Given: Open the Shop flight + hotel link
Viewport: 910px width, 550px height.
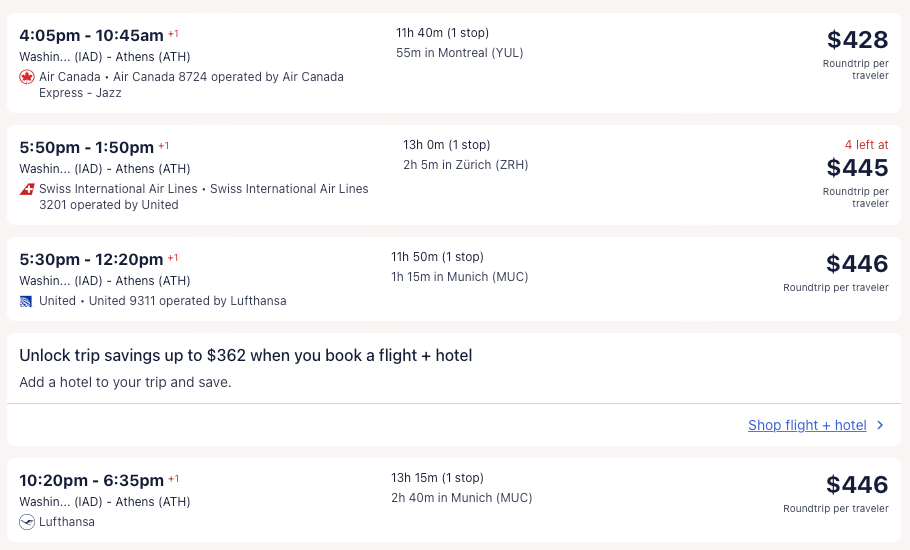Looking at the screenshot, I should 807,425.
